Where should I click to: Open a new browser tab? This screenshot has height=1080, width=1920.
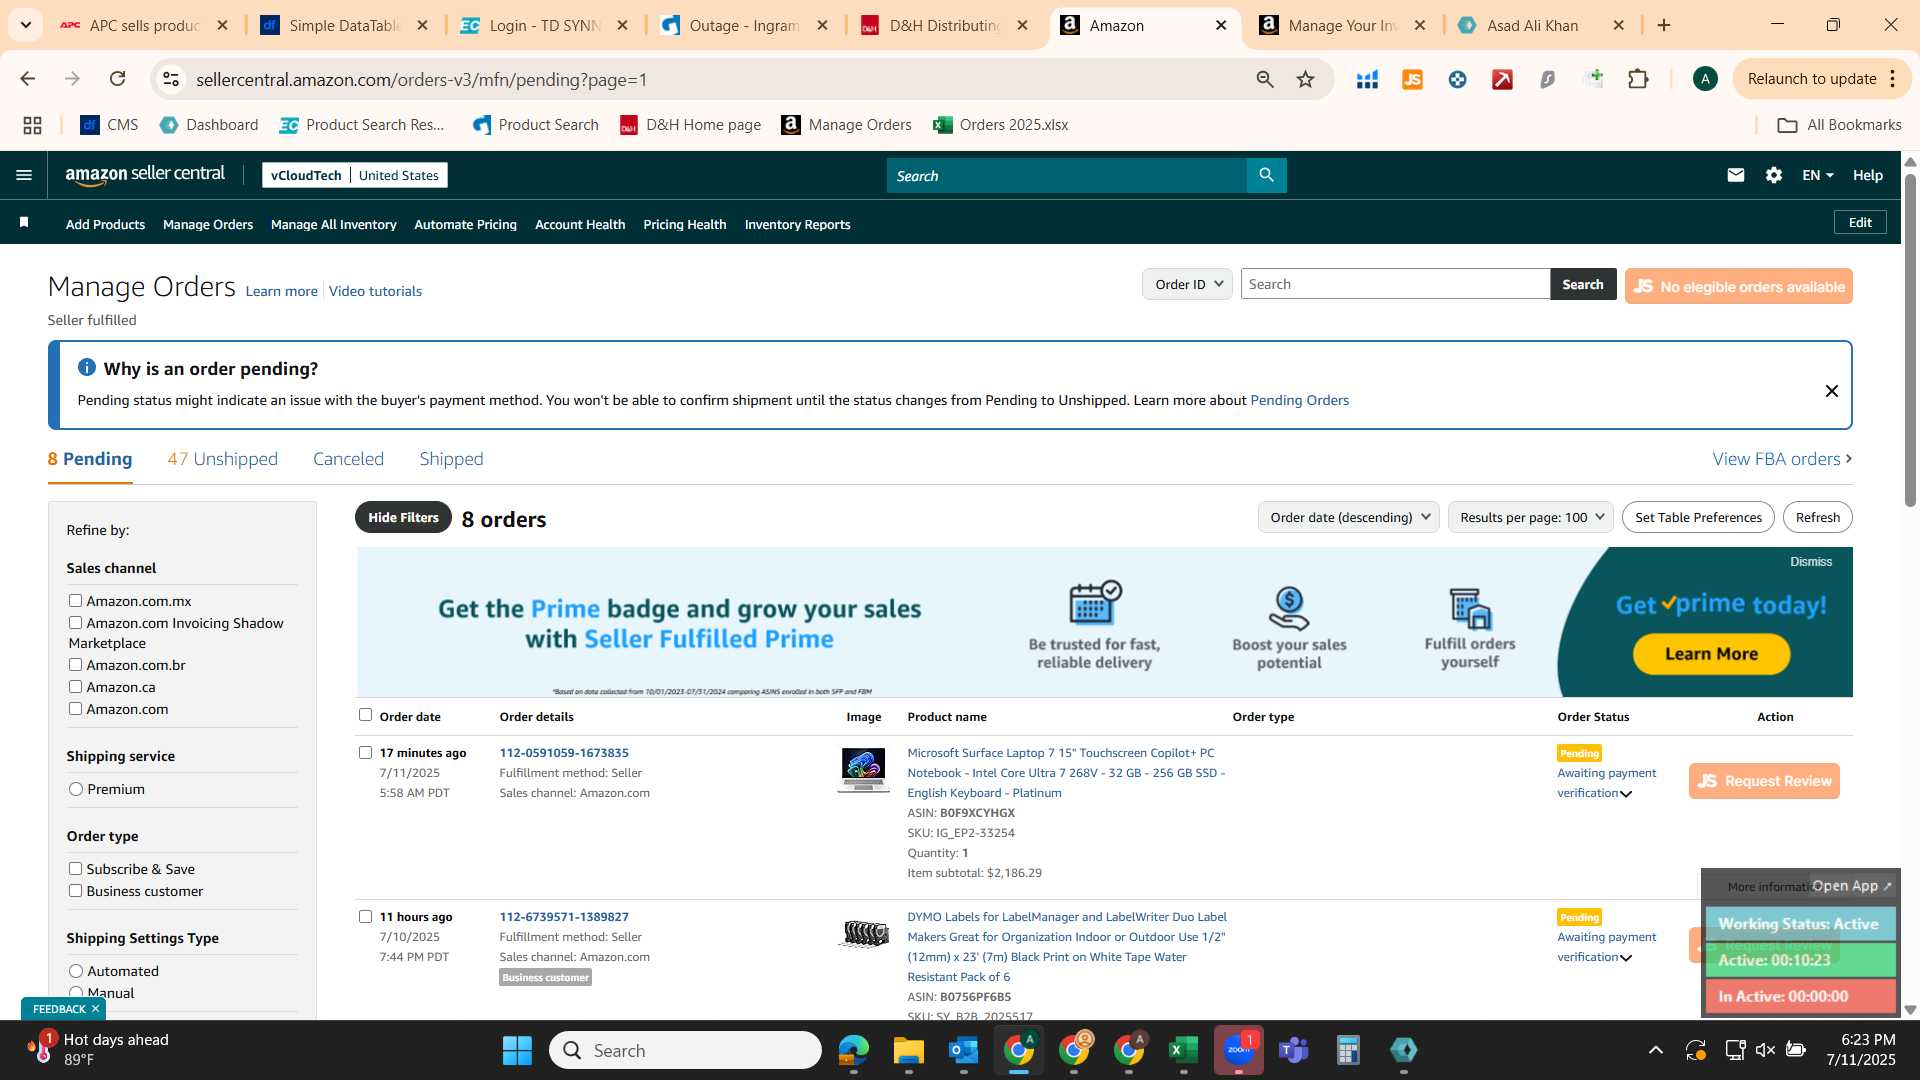(1664, 25)
